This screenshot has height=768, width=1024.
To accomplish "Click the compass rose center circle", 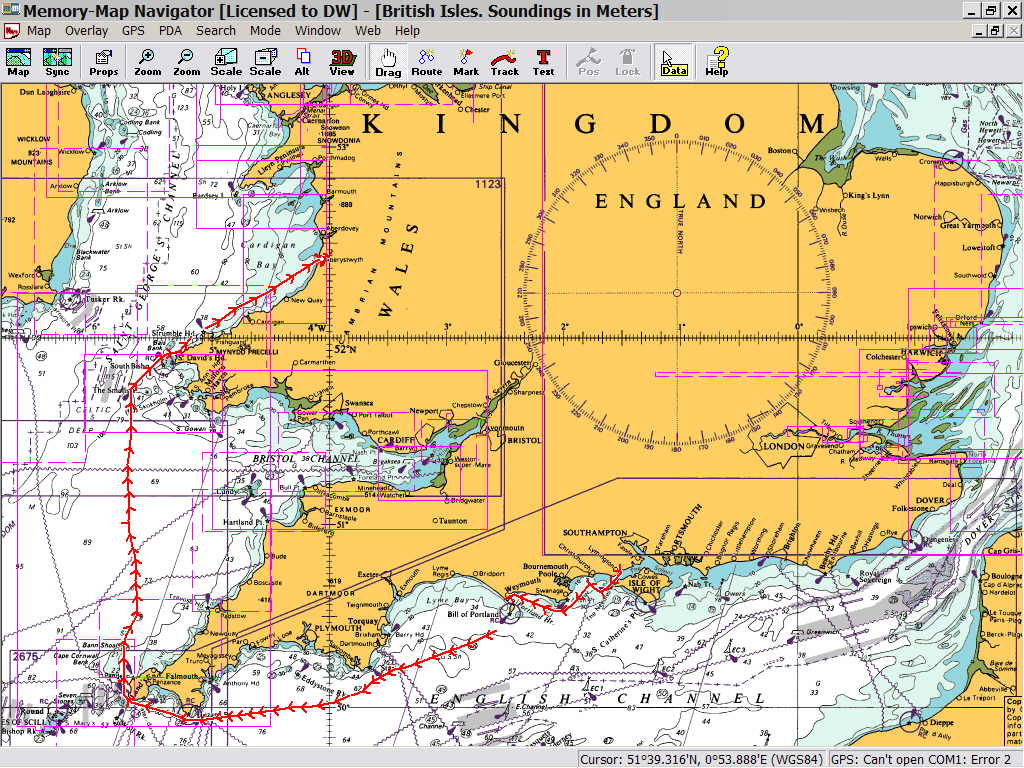I will tap(677, 293).
